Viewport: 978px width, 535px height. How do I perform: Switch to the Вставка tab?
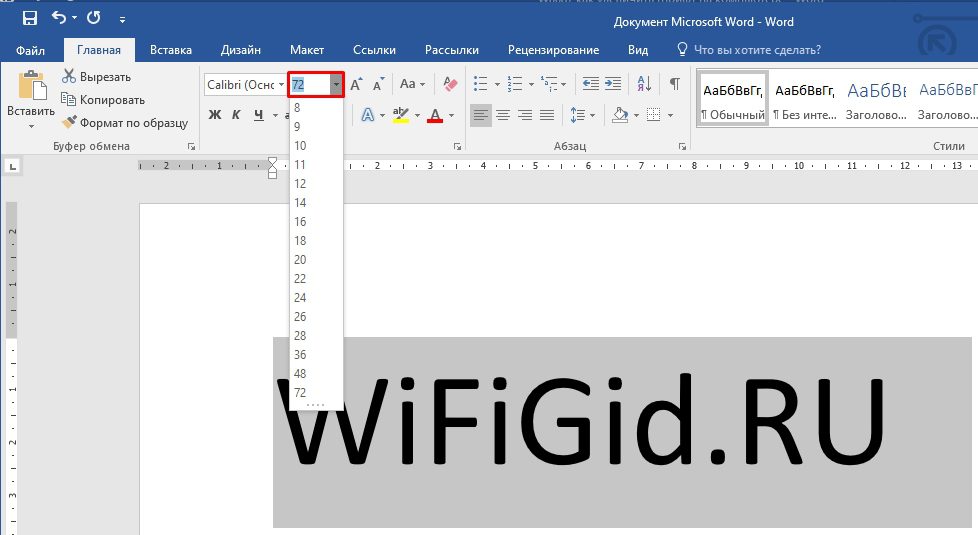click(170, 50)
